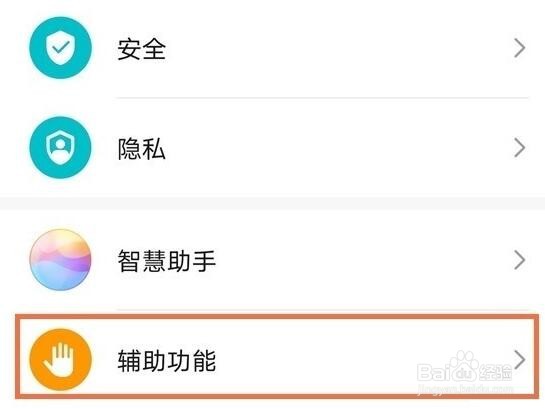
Task: Click the Baidu 经验 watermark text
Action: 495,372
